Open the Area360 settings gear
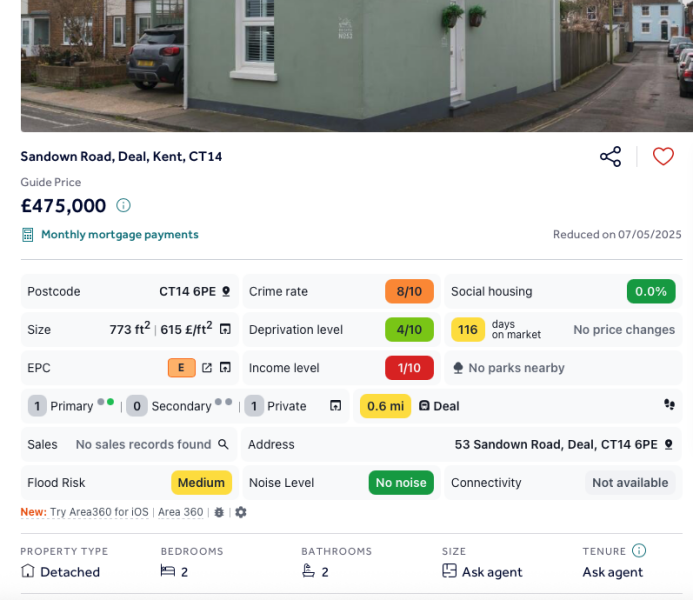This screenshot has height=600, width=693. [x=241, y=512]
